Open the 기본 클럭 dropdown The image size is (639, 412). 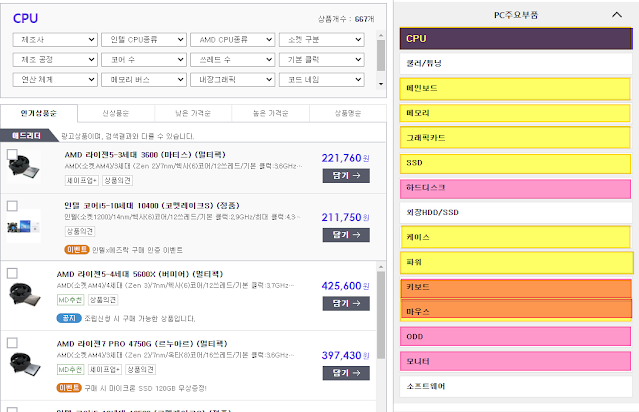(x=322, y=59)
